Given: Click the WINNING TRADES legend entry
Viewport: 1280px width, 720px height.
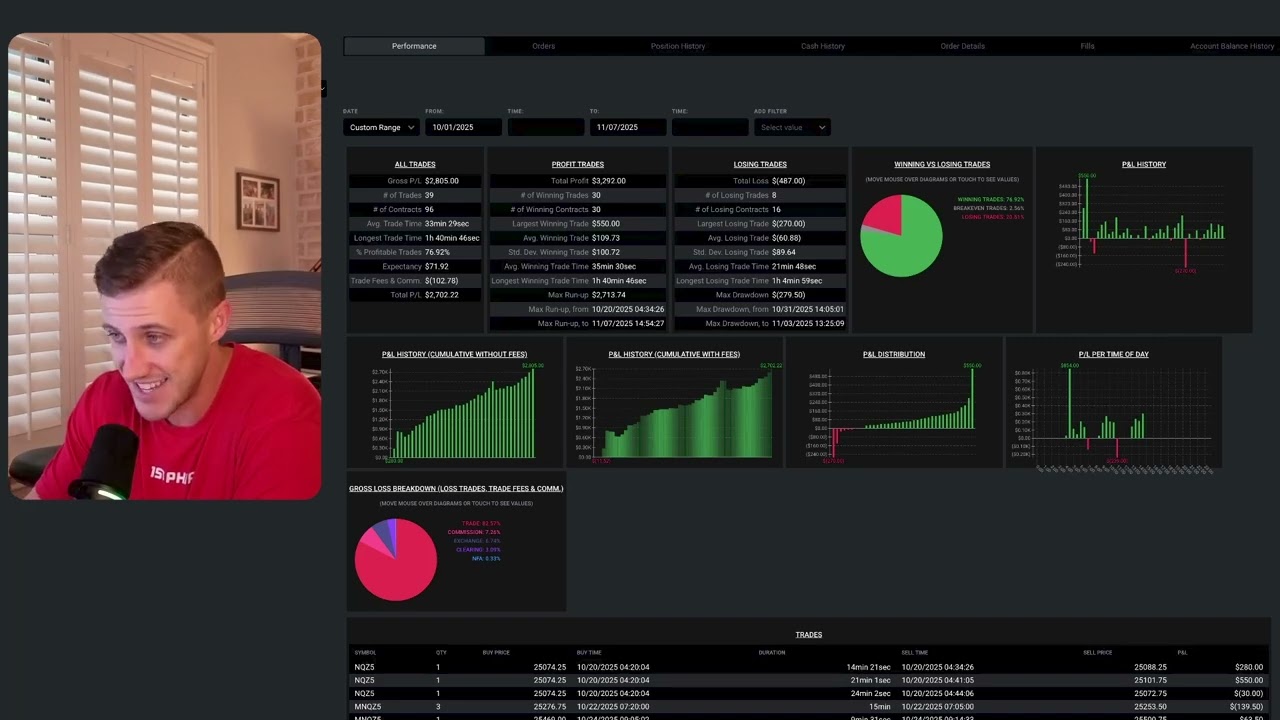Looking at the screenshot, I should click(990, 199).
